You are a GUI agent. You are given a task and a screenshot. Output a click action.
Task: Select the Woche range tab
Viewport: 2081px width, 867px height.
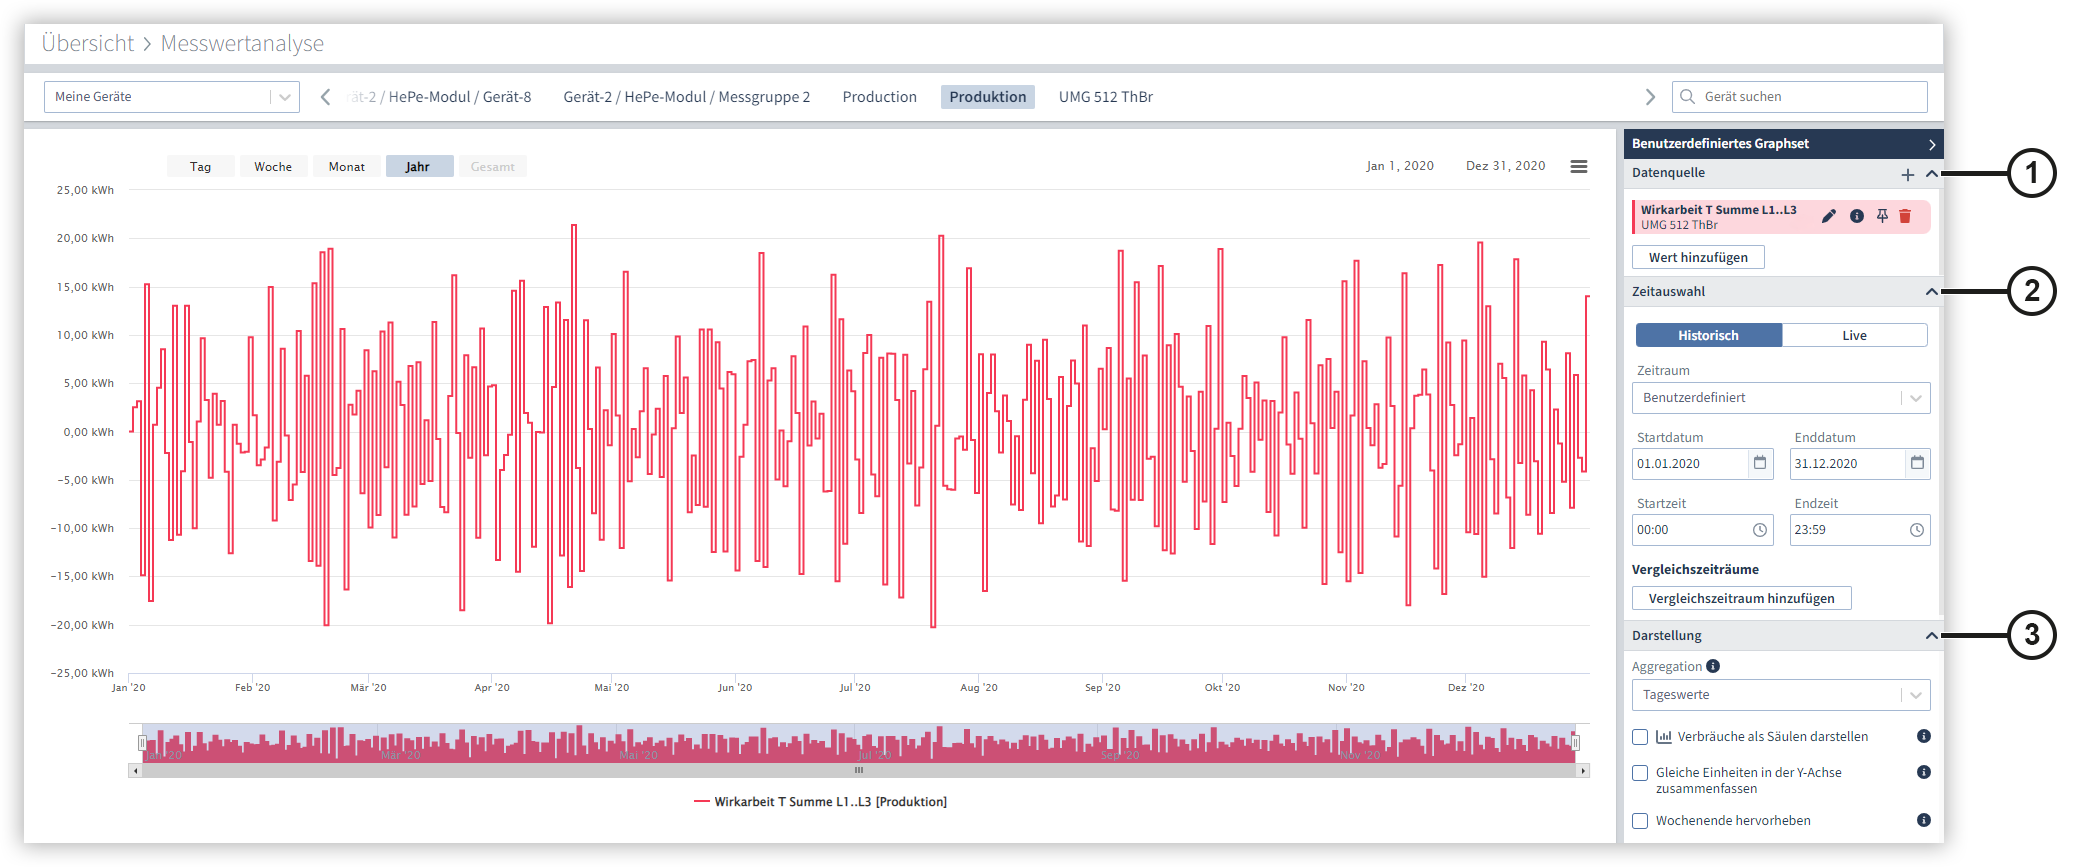coord(273,167)
